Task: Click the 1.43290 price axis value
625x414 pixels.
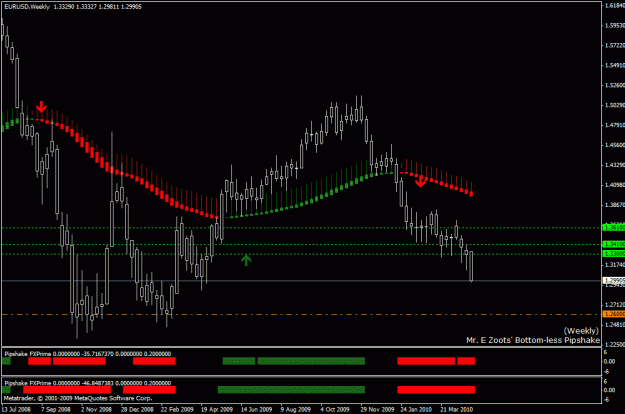Action: click(x=615, y=165)
